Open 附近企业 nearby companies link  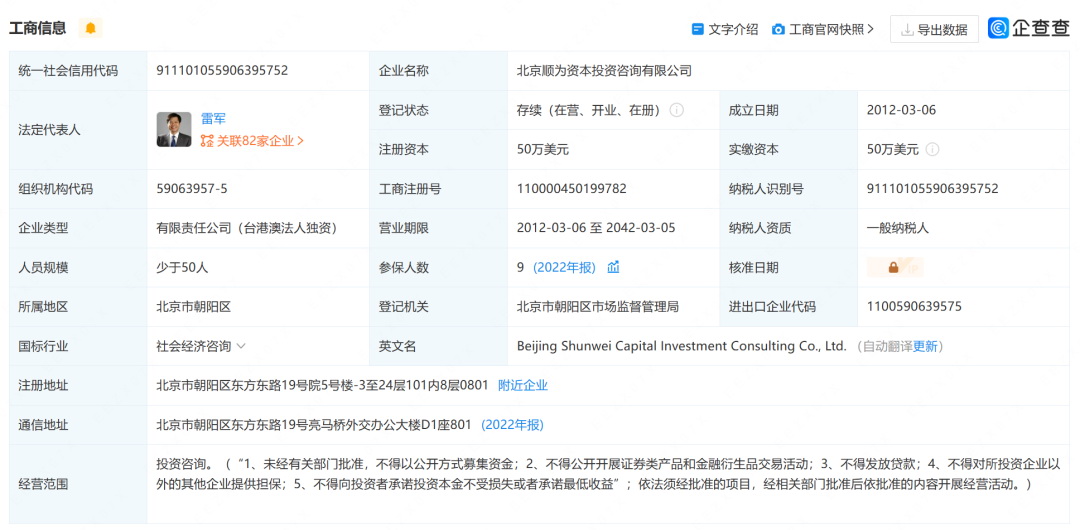(522, 385)
